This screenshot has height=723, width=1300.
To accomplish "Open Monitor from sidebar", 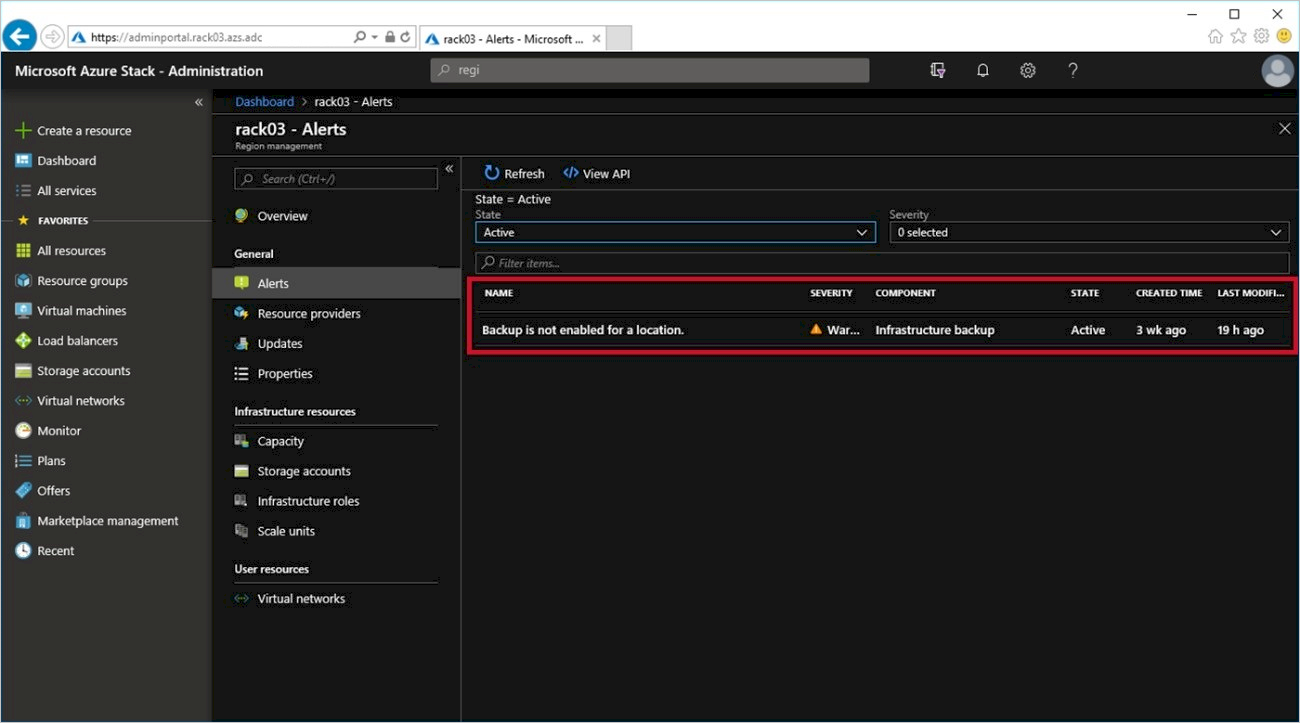I will 59,431.
